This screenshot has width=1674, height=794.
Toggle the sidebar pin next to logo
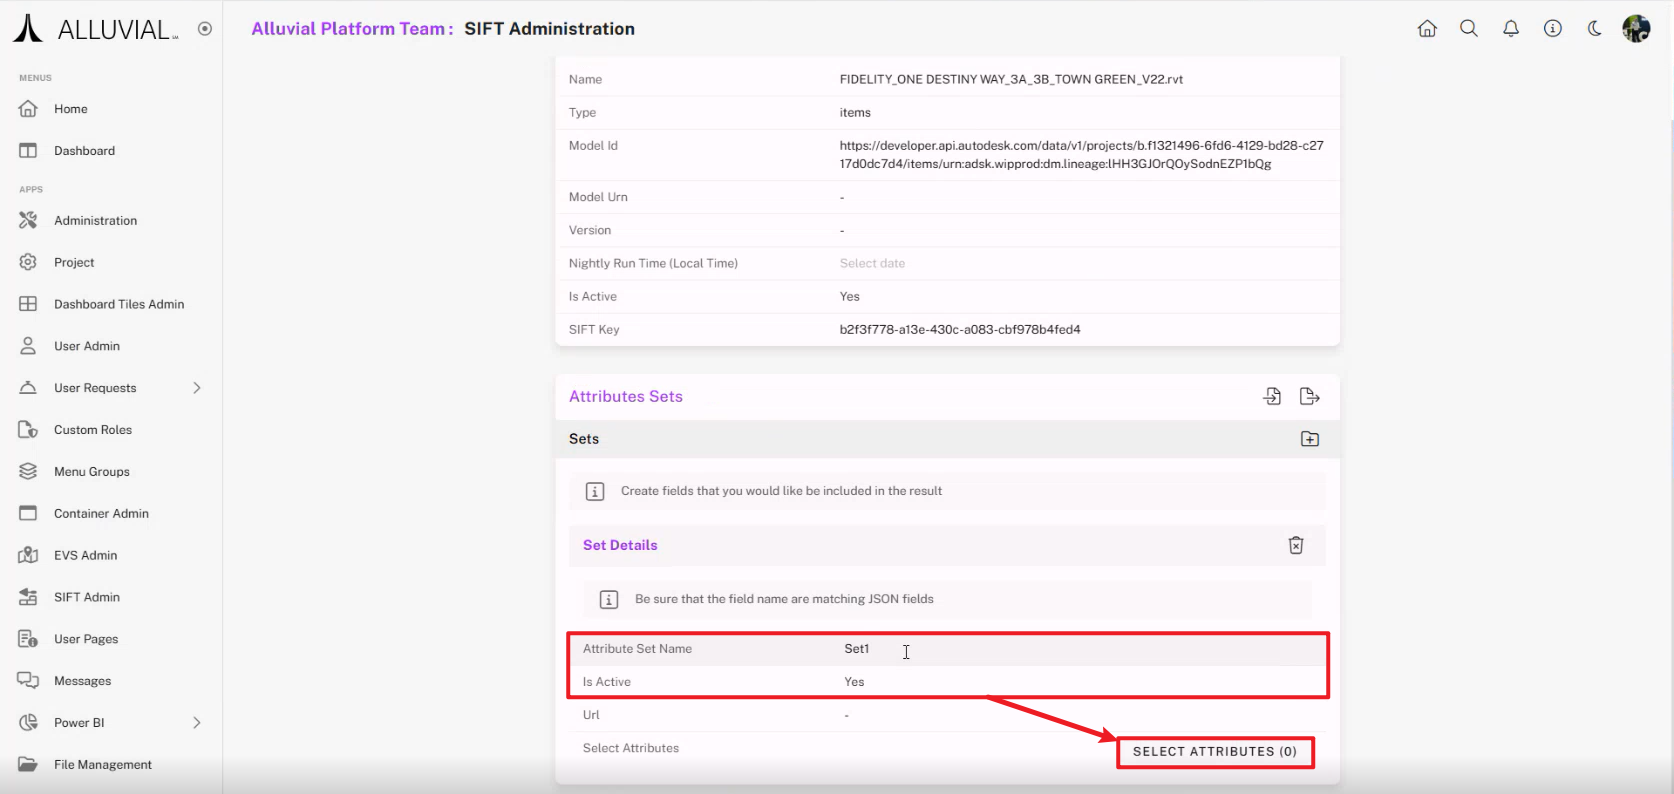pyautogui.click(x=205, y=29)
